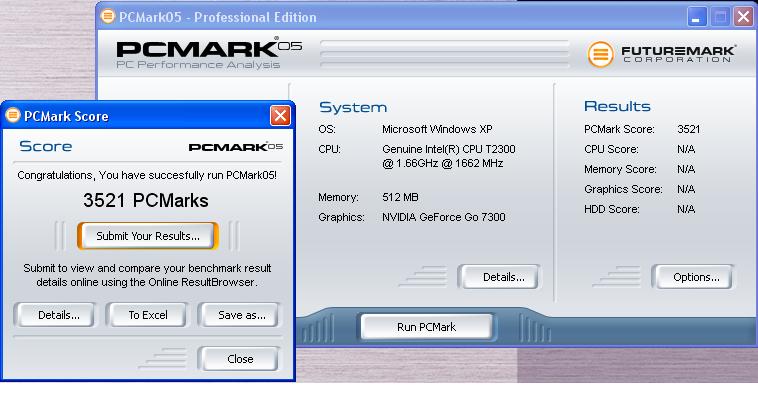
Task: Minimize the PCMark05 Professional Edition window
Action: 697,17
